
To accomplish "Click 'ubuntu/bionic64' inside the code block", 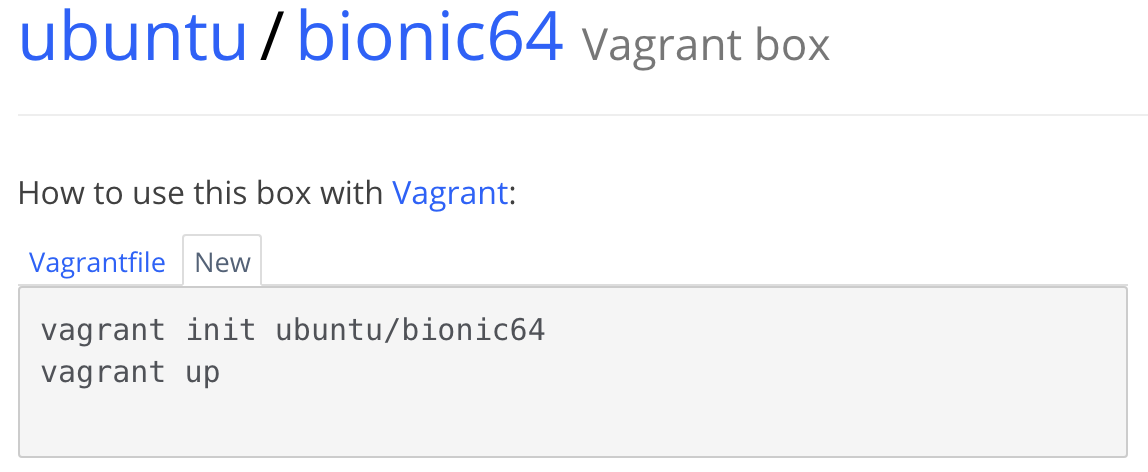I will tap(411, 331).
